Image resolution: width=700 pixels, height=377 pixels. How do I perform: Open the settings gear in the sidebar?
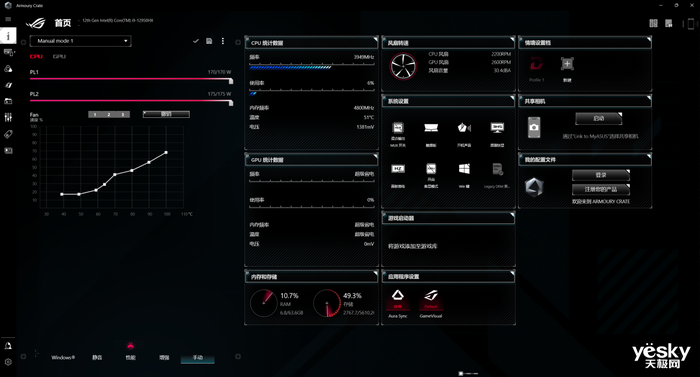click(x=8, y=362)
